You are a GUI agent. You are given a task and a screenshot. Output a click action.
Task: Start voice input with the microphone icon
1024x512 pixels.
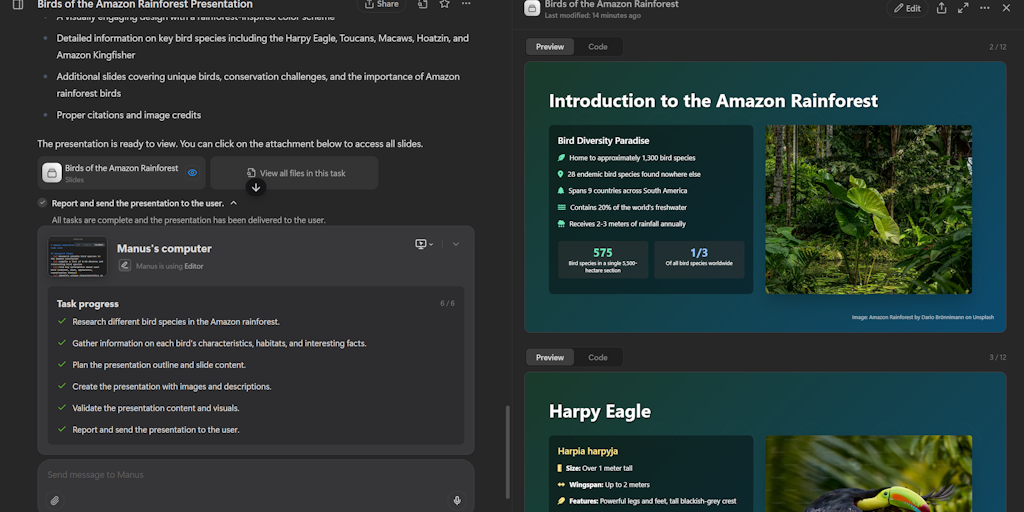coord(457,500)
